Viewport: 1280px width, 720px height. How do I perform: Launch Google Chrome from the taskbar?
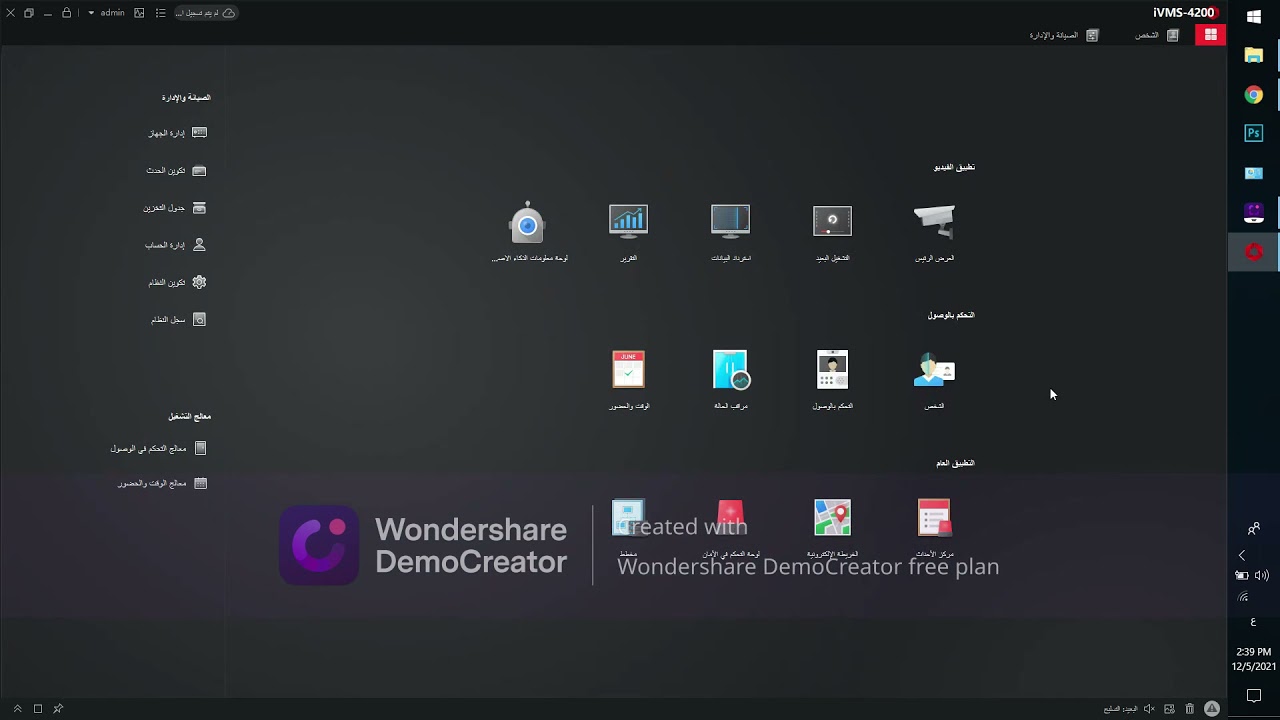1254,95
